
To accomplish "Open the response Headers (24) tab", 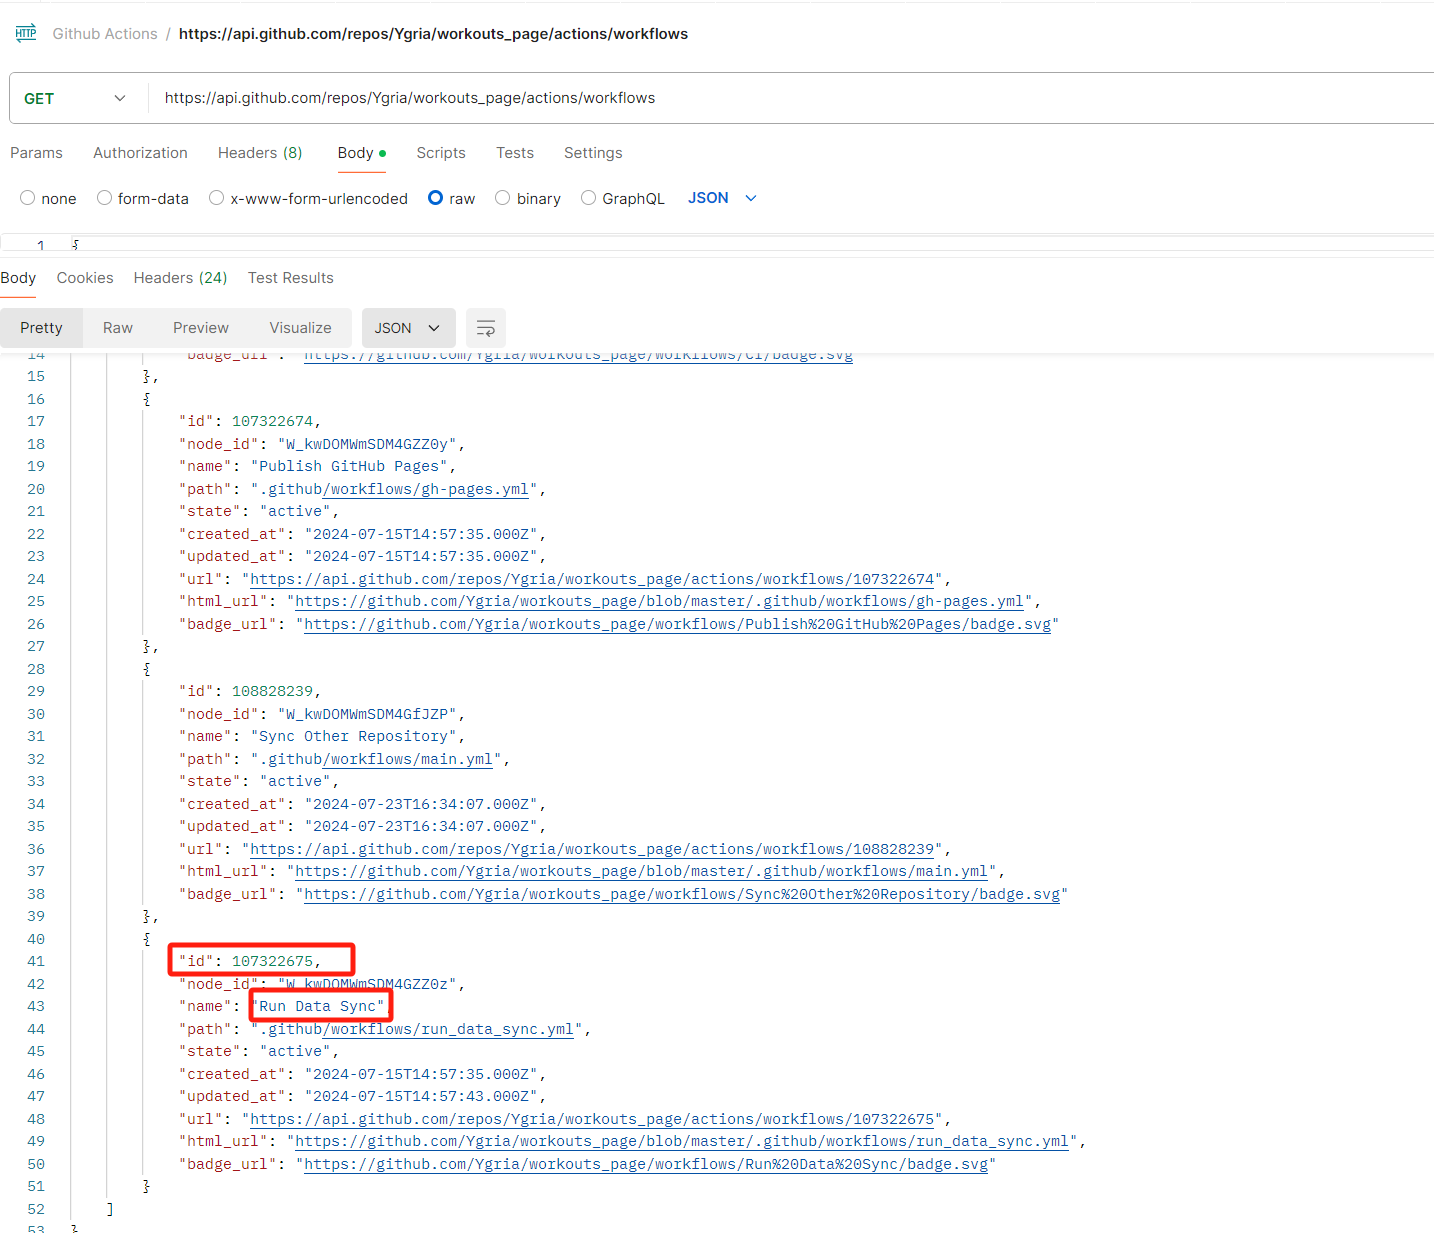I will [180, 278].
